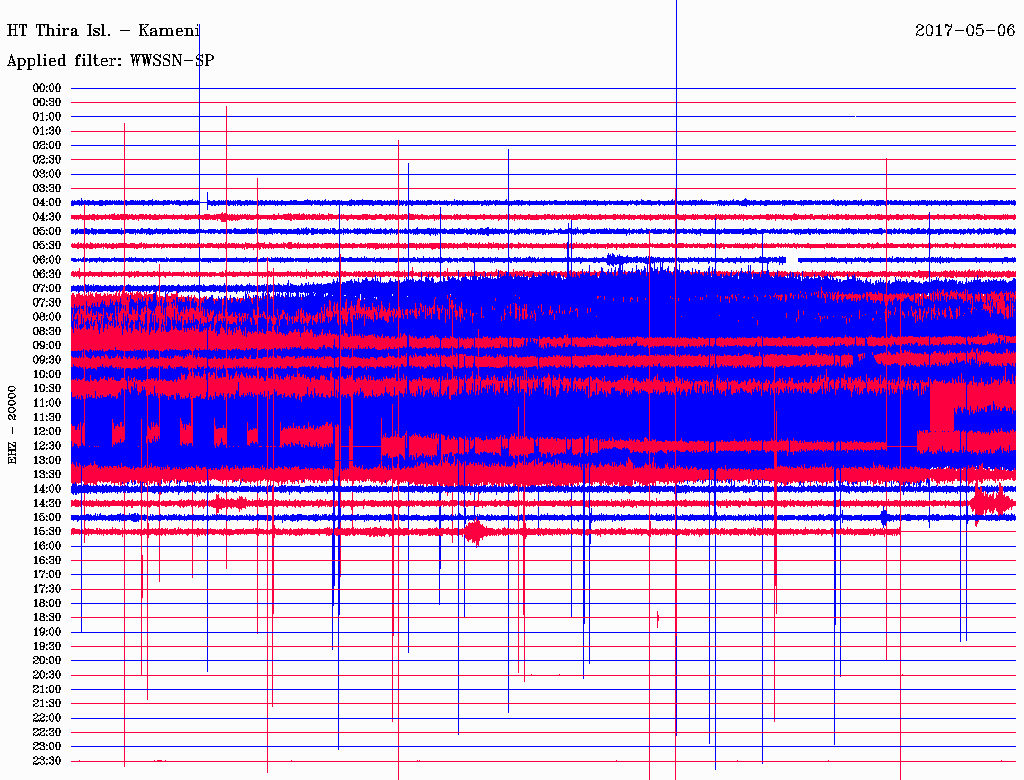Click the 05:30 time label

[47, 245]
